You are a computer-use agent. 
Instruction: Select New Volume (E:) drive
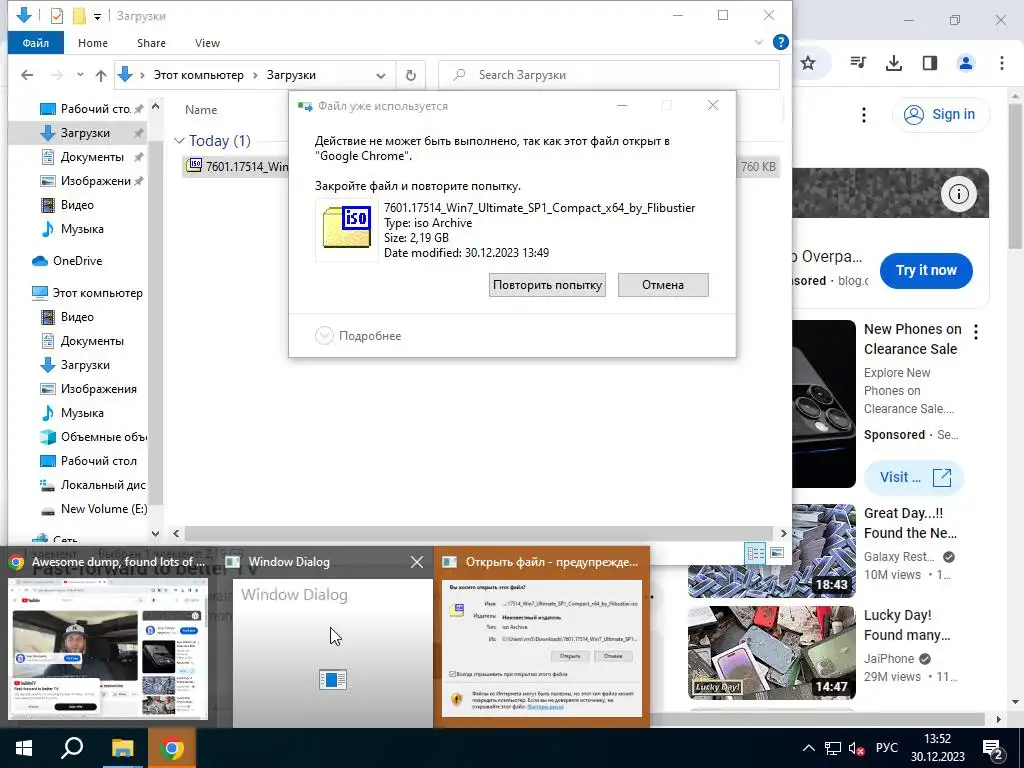click(93, 509)
